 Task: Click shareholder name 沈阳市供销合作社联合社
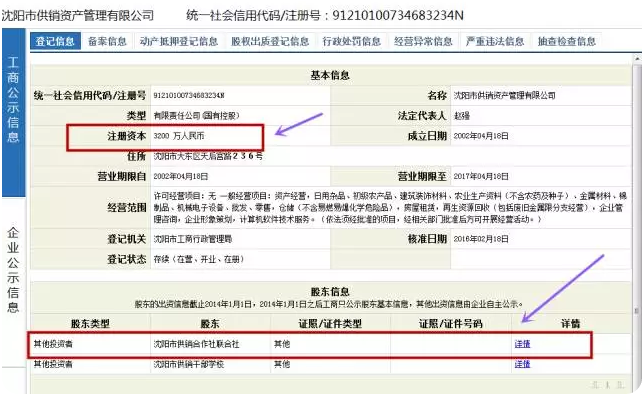pyautogui.click(x=196, y=344)
